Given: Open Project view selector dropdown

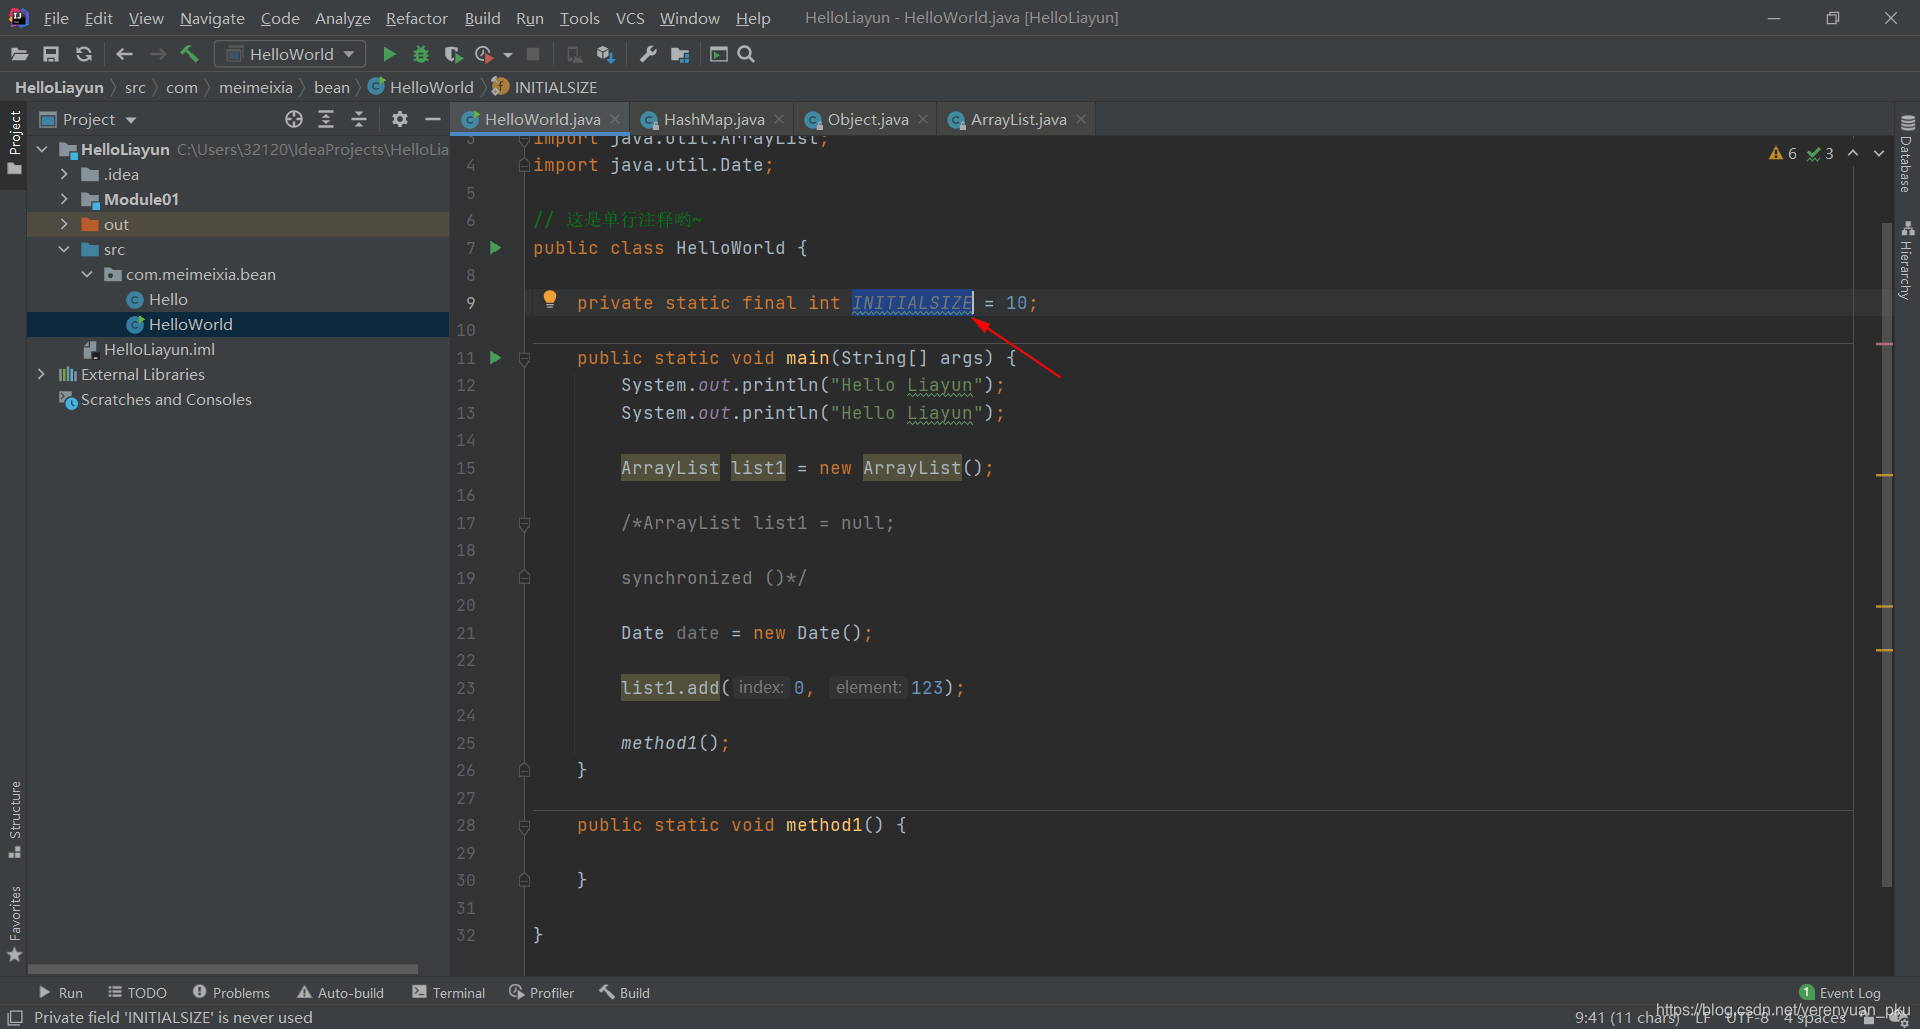Looking at the screenshot, I should [88, 119].
